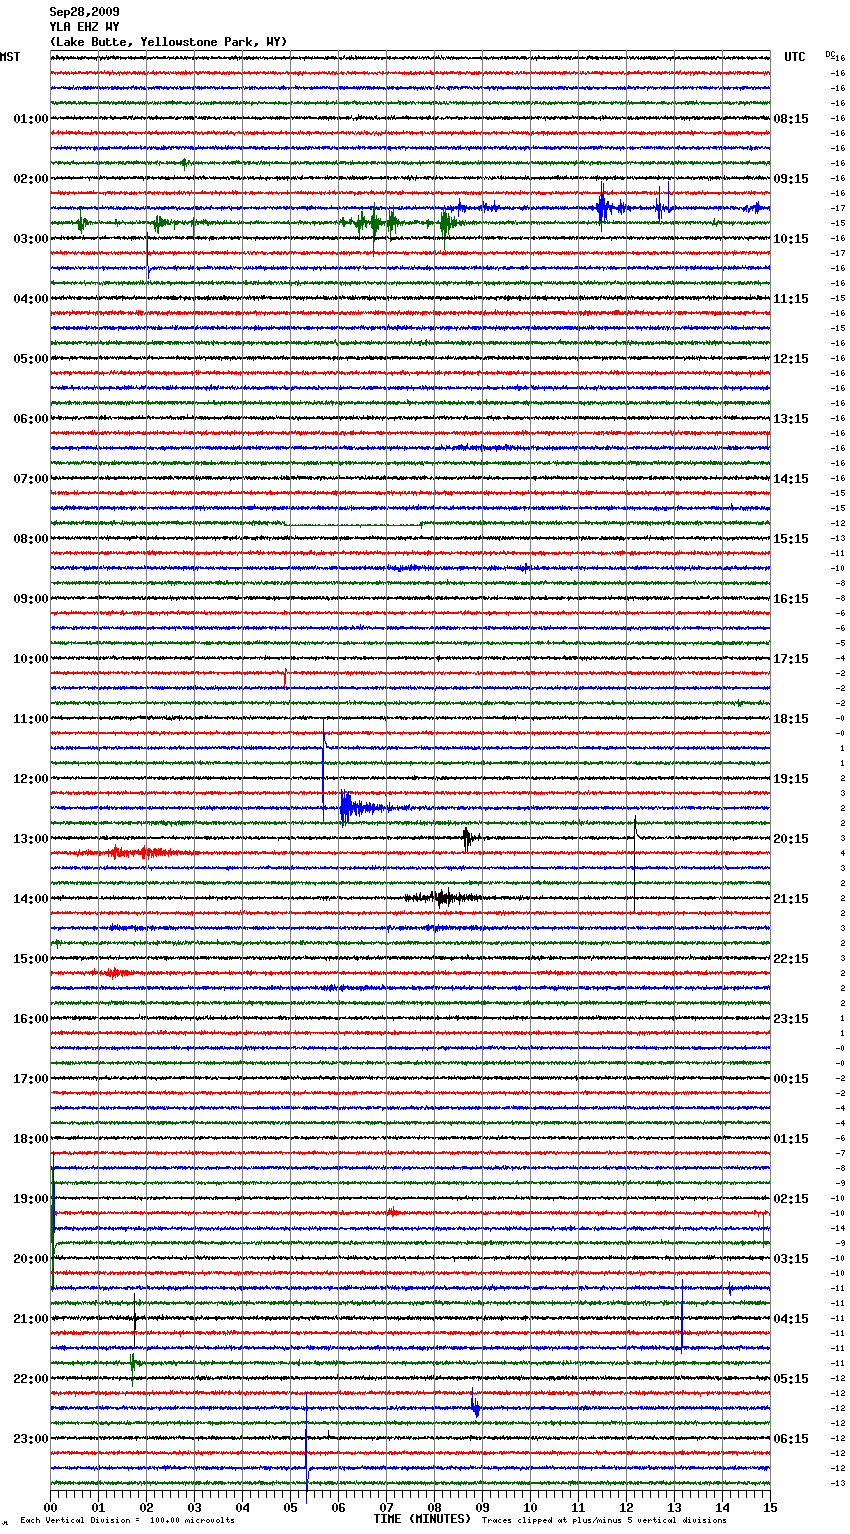Click the date label Sep28,2009

84,12
